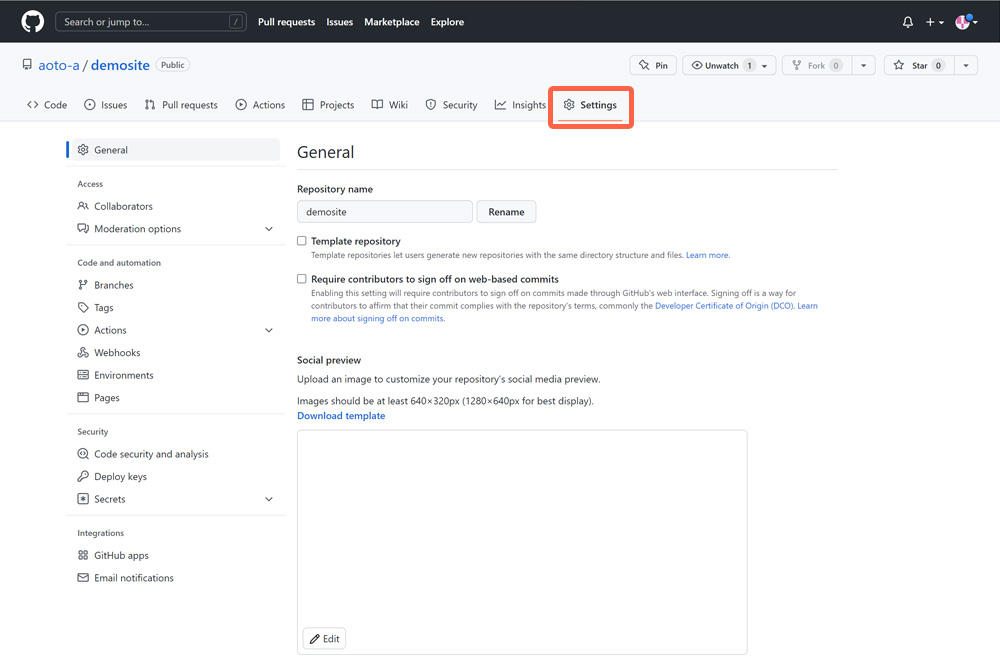The image size is (1000, 670).
Task: Open notifications bell icon
Action: click(x=908, y=22)
